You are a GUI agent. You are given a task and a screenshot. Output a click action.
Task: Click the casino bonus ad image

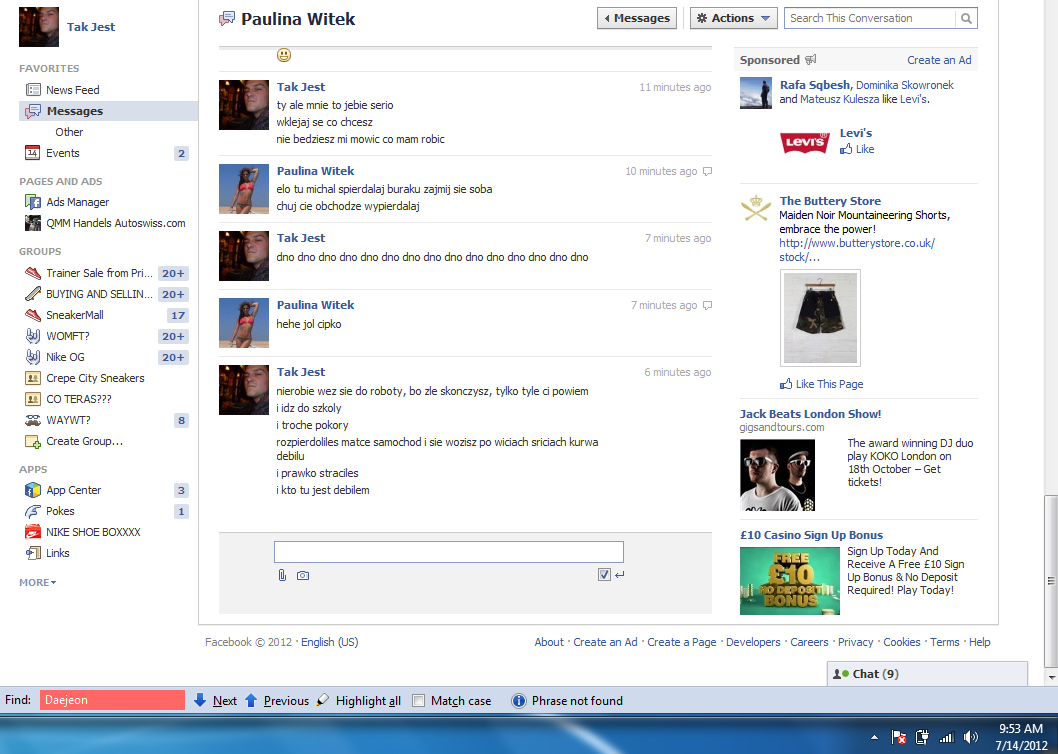point(789,581)
